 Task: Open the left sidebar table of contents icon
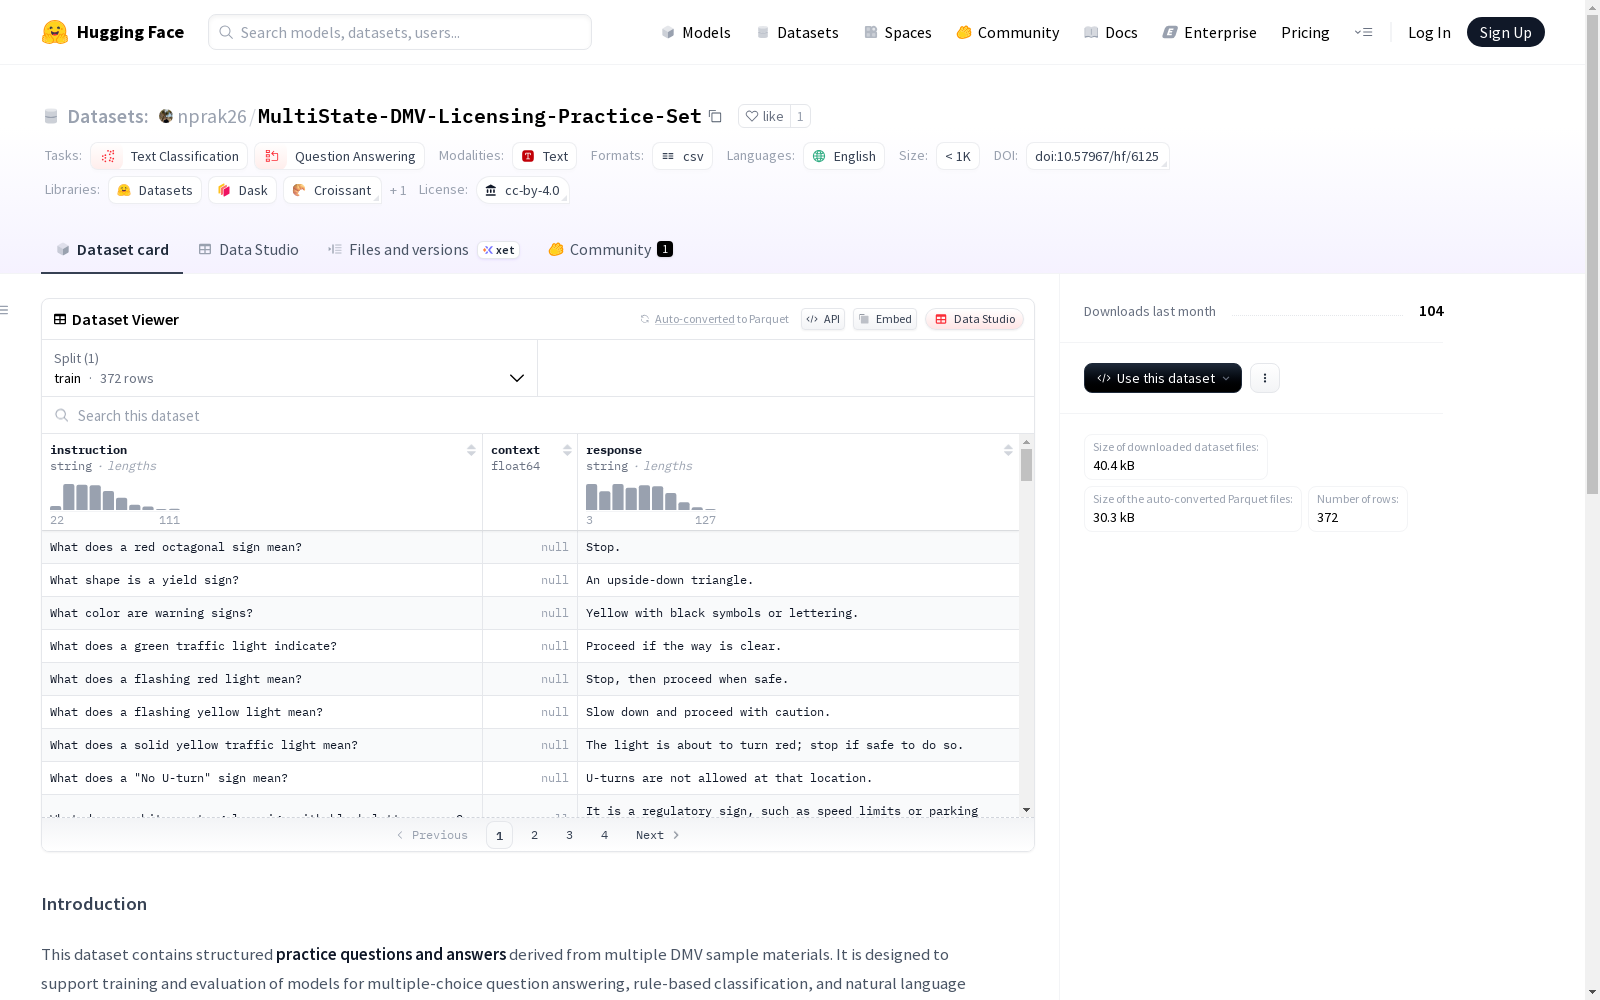coord(5,310)
